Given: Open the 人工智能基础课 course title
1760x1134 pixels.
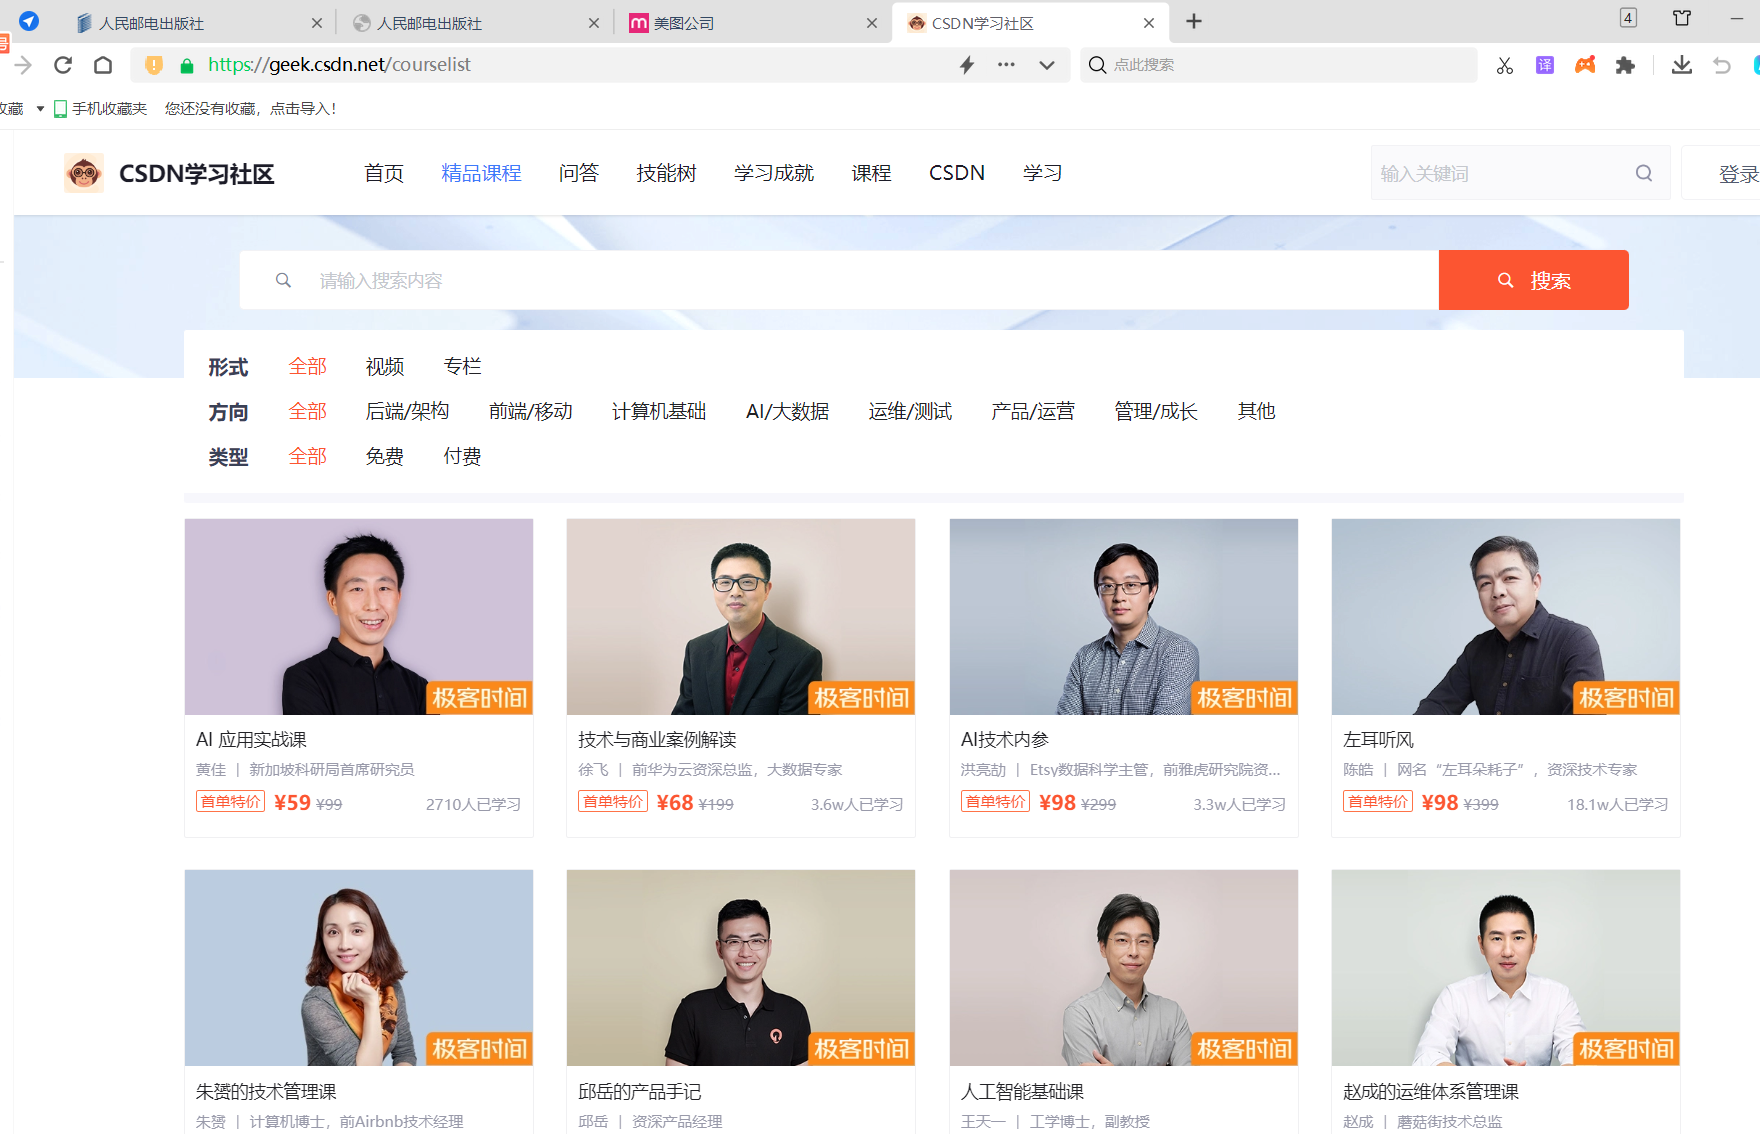Looking at the screenshot, I should point(1022,1092).
